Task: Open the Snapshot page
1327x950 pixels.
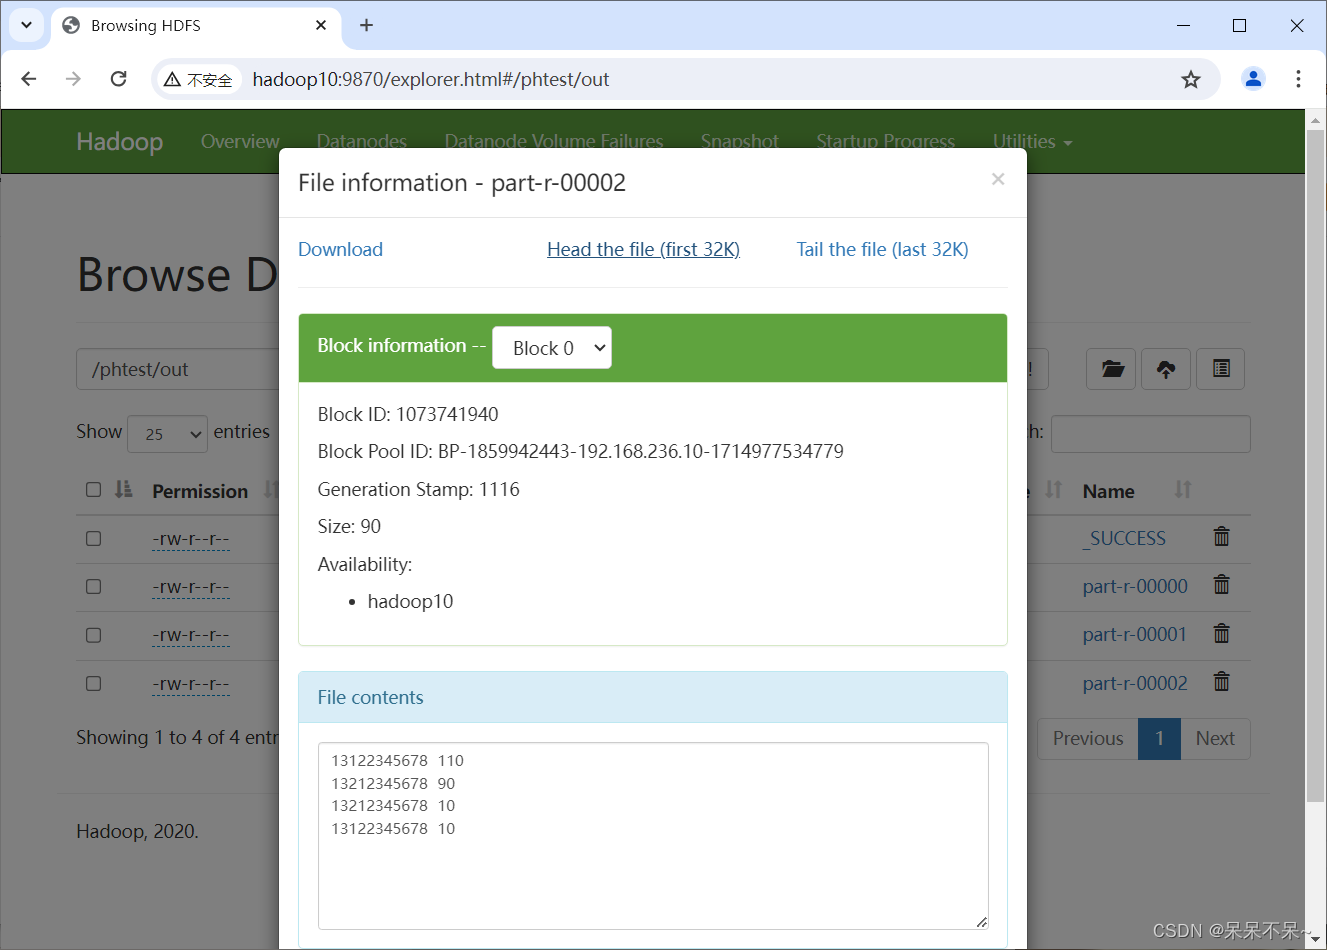Action: pyautogui.click(x=740, y=141)
